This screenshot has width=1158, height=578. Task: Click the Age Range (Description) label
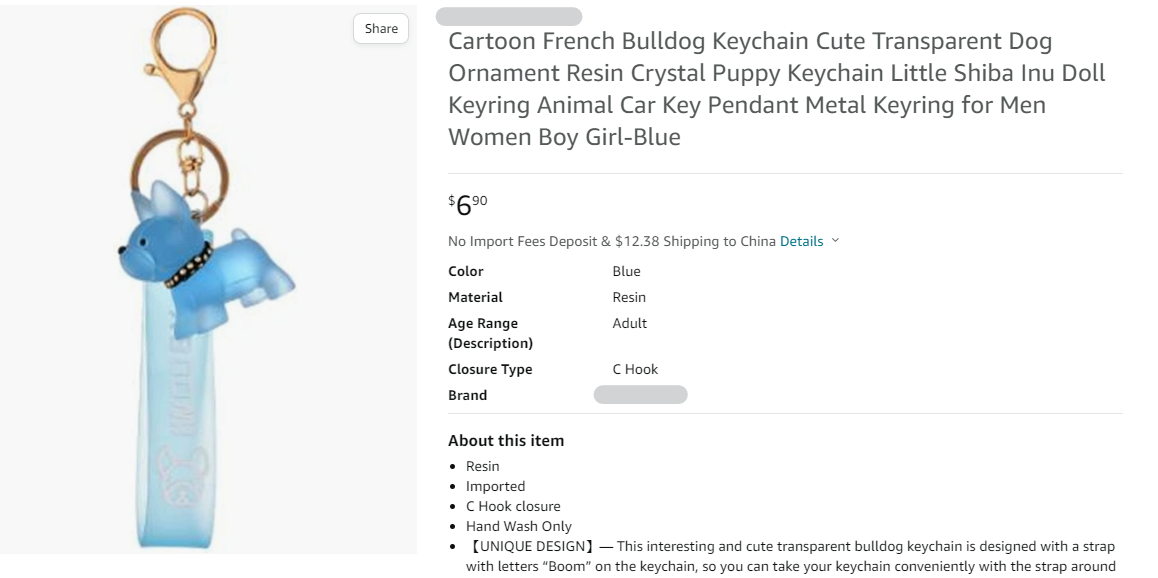click(490, 333)
